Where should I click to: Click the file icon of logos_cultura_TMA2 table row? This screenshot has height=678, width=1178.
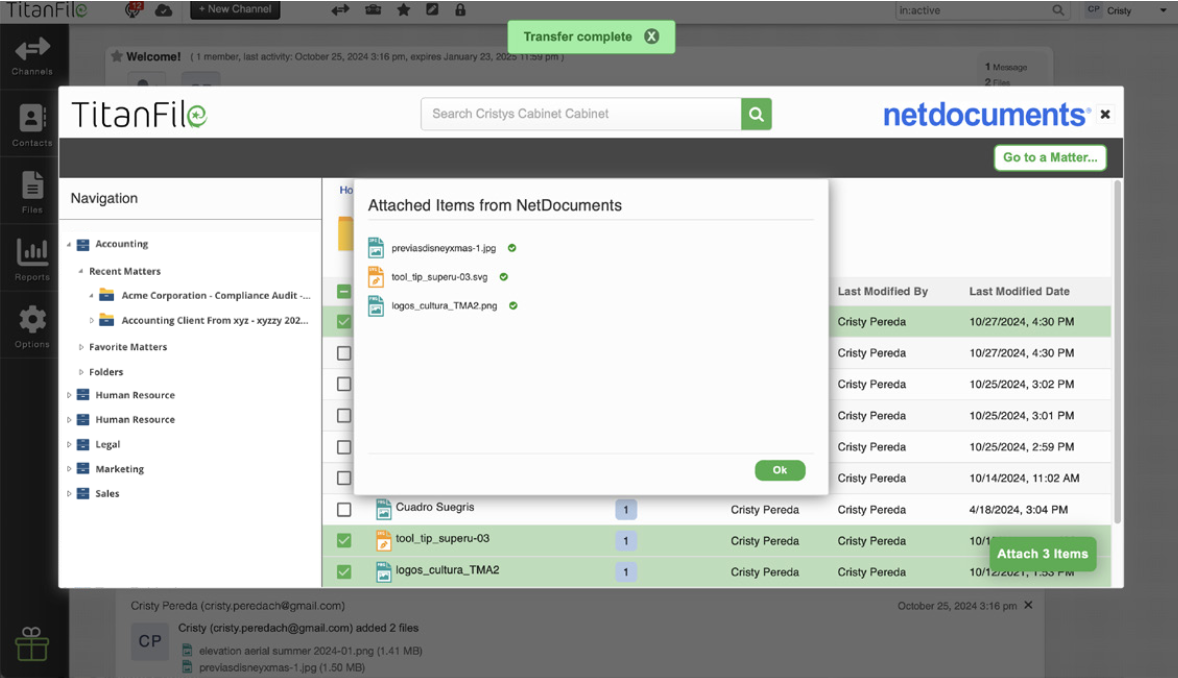pyautogui.click(x=383, y=572)
